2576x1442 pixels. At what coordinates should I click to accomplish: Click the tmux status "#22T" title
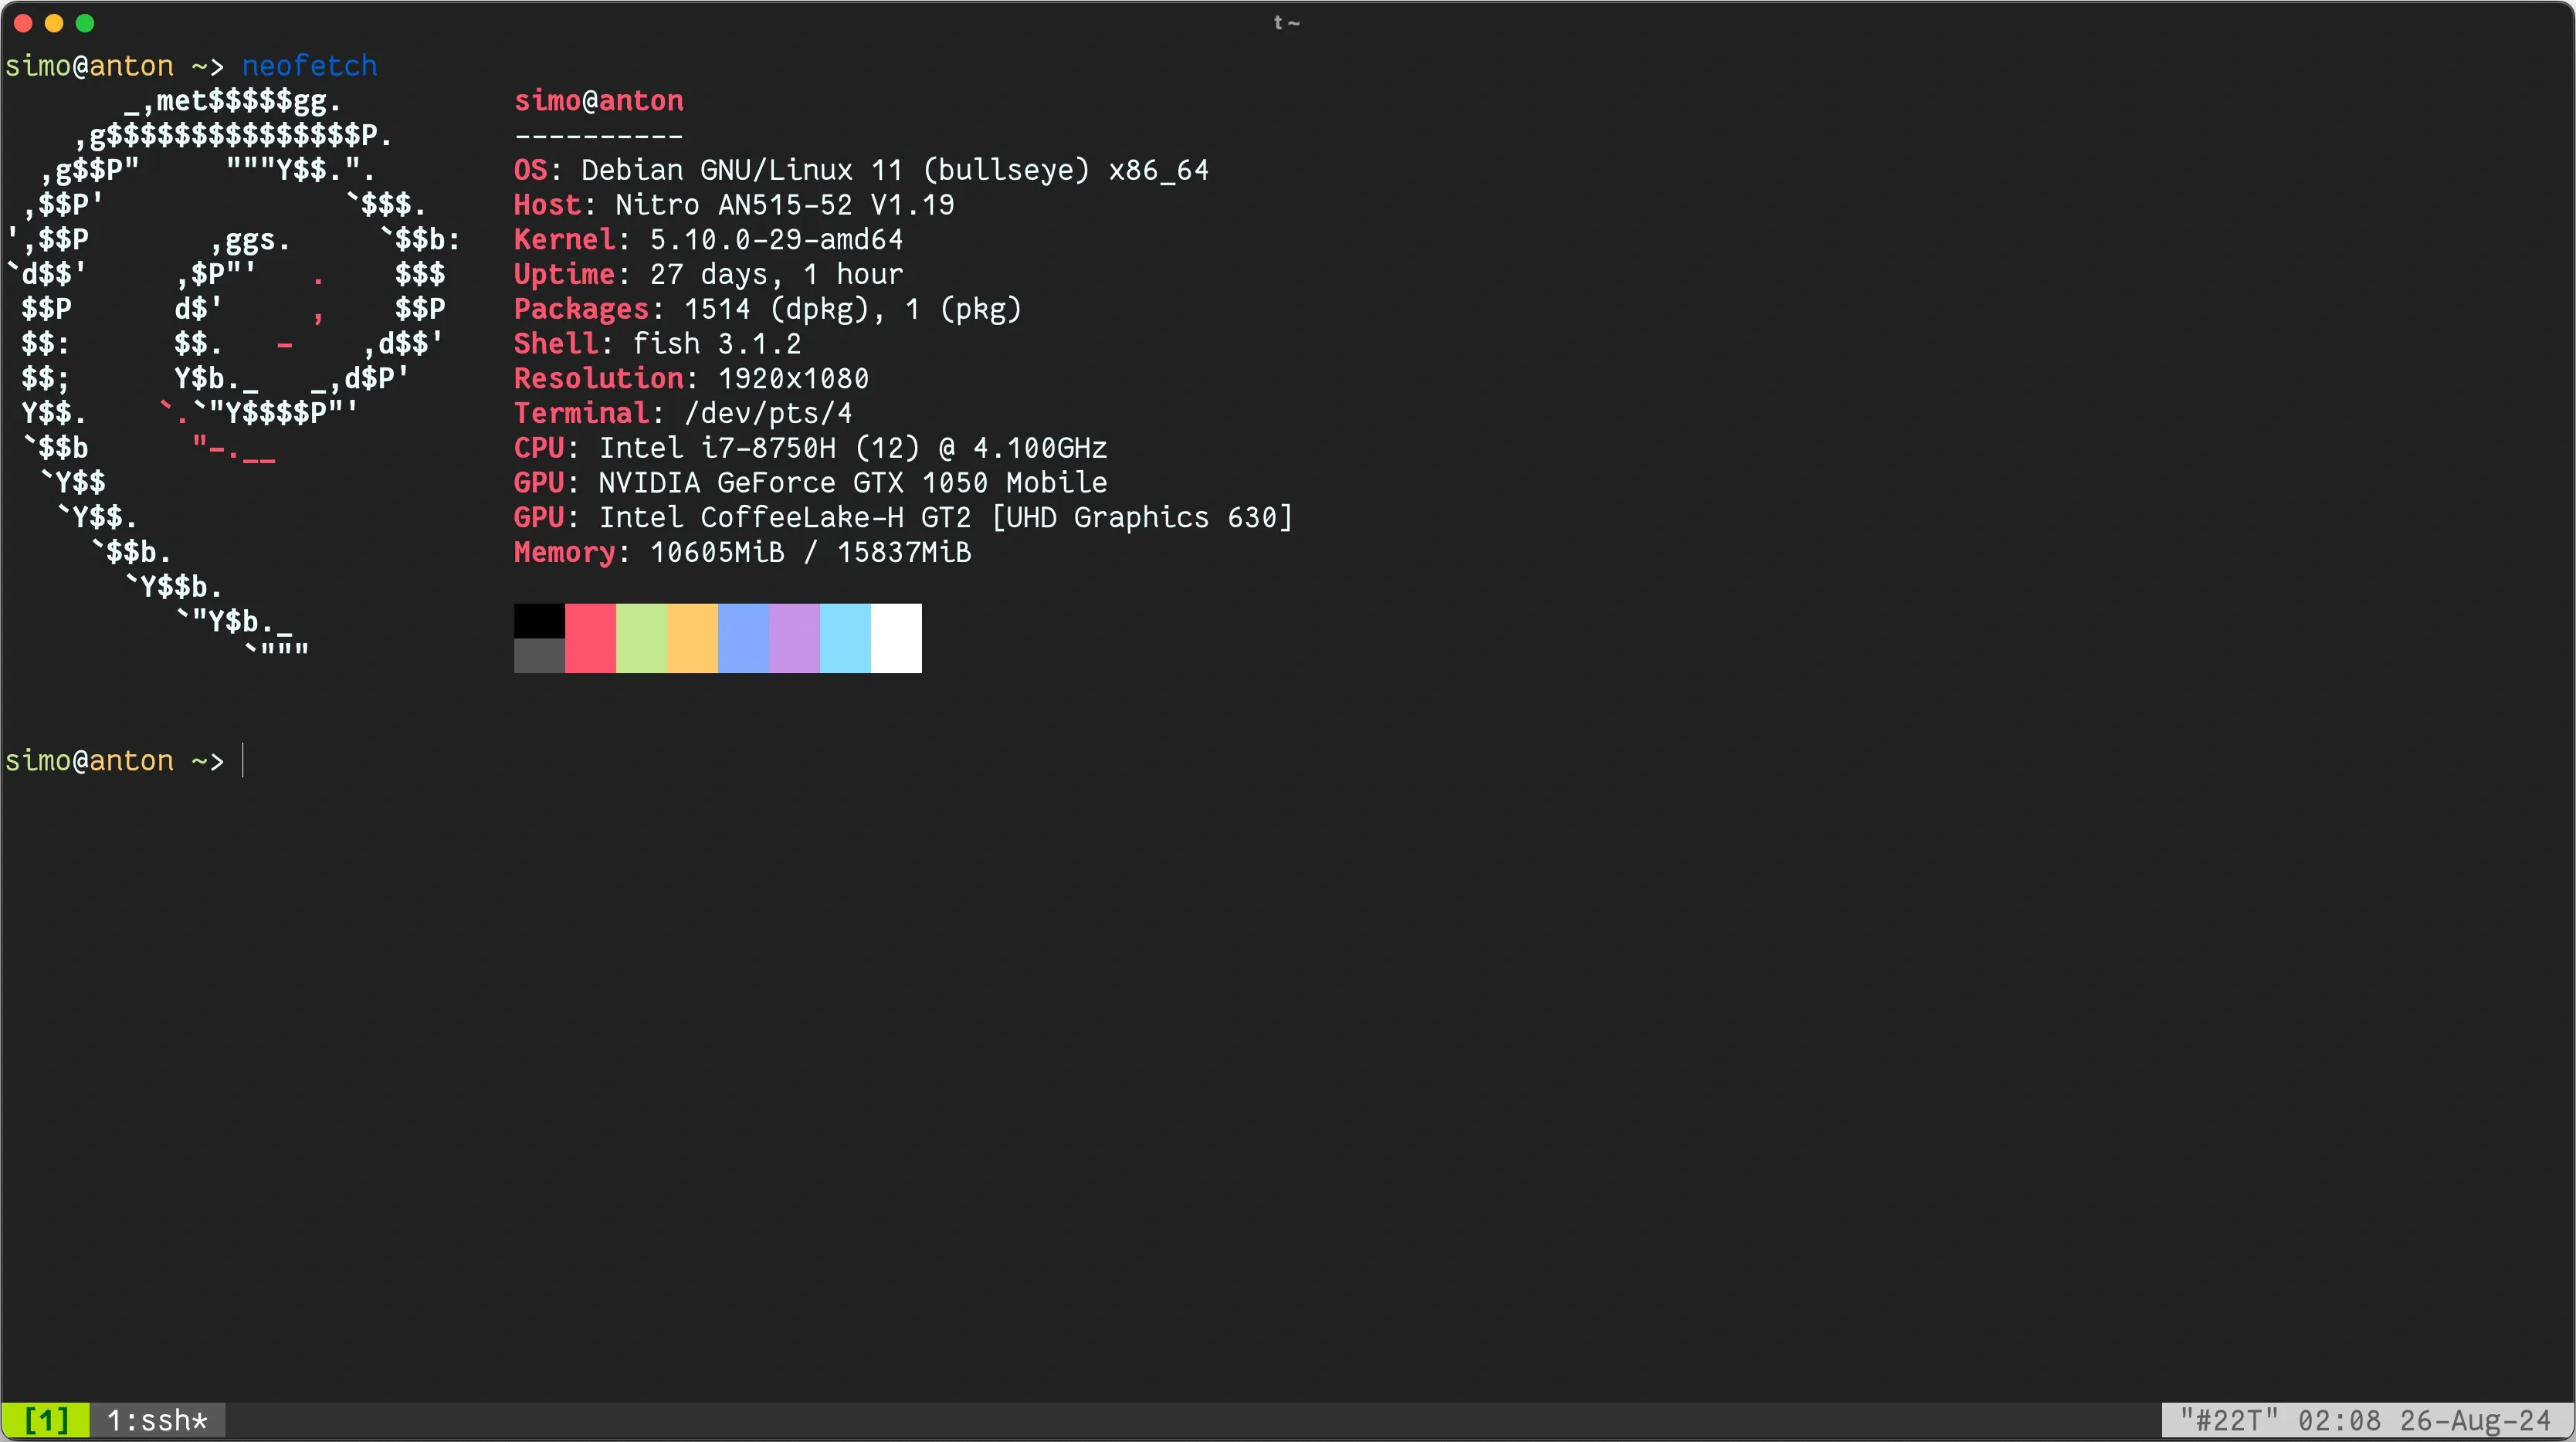(2229, 1420)
